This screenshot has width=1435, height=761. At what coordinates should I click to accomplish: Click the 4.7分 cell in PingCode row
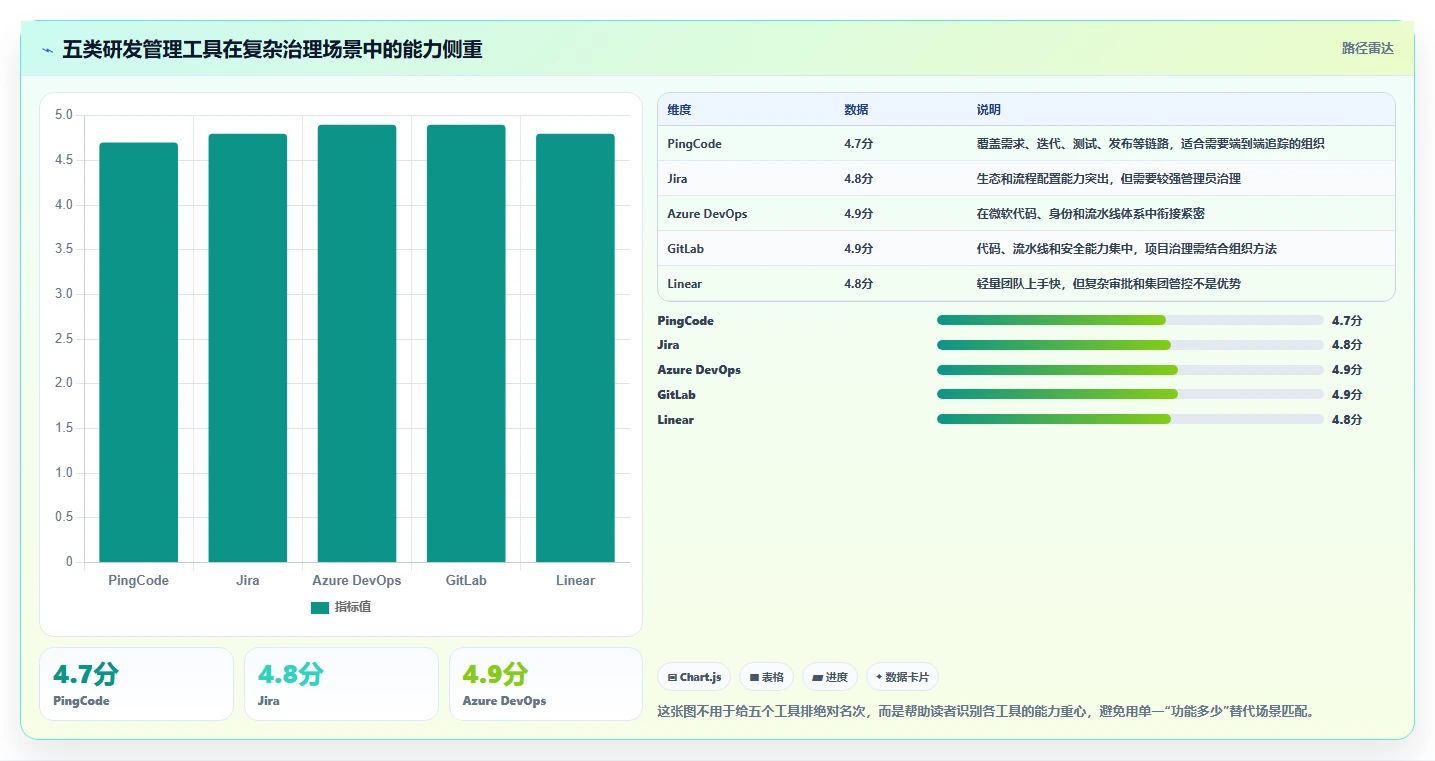[858, 144]
